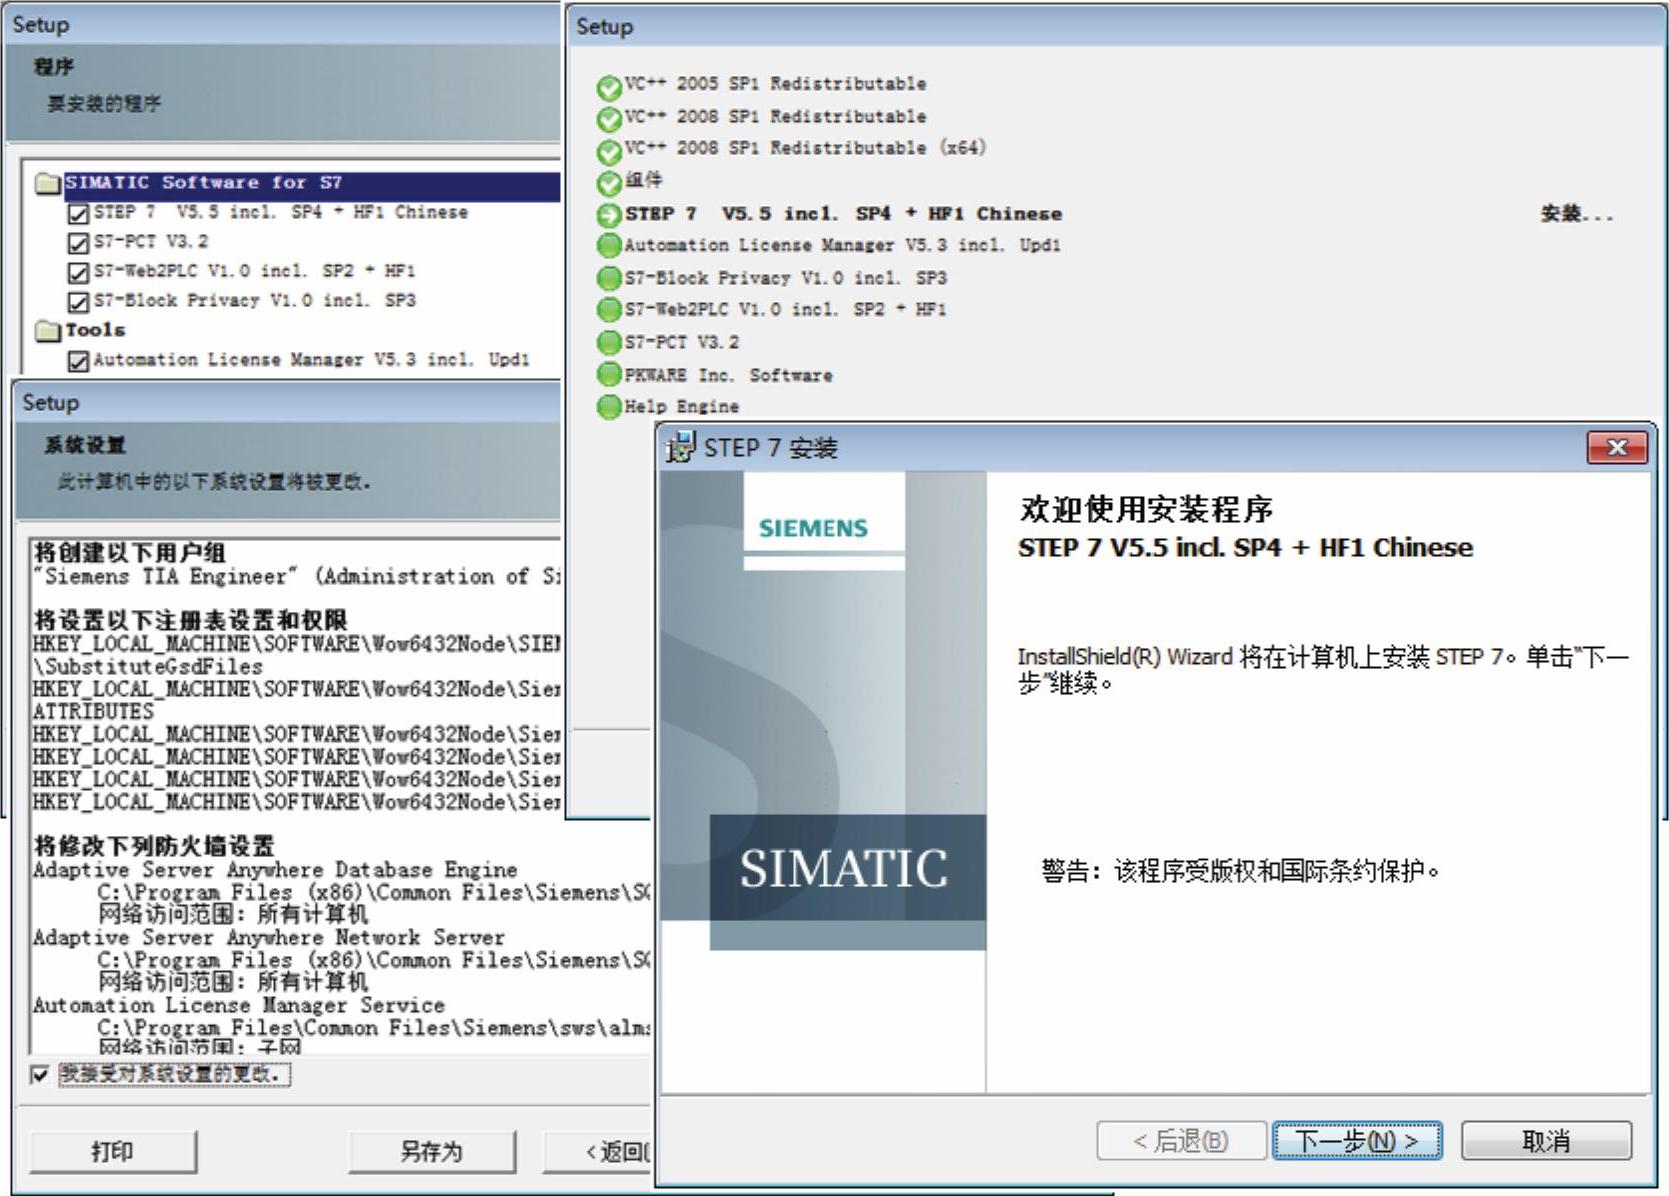
Task: Click the green check icon beside 组件
Action: tap(608, 183)
